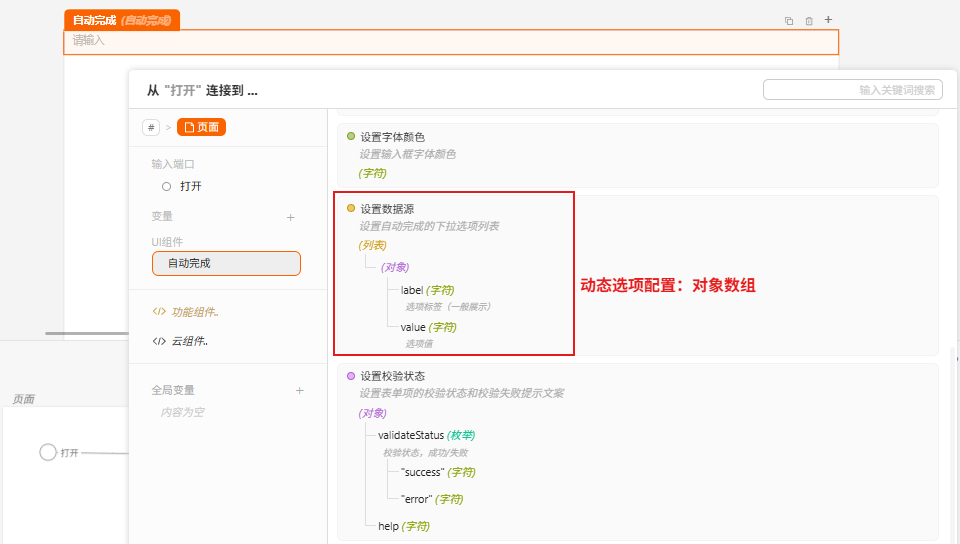Click the label (字符) field row
This screenshot has height=544, width=960.
(427, 290)
